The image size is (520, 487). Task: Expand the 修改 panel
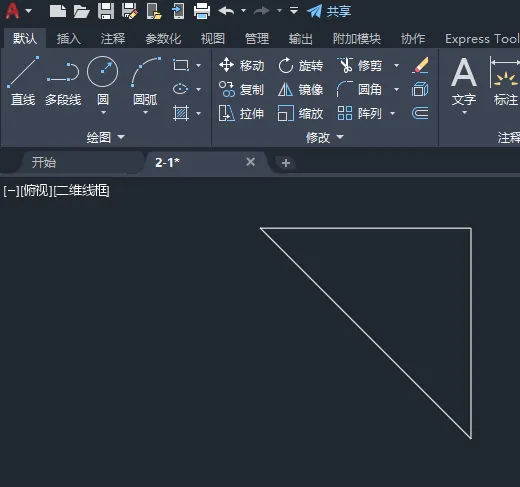pos(325,137)
